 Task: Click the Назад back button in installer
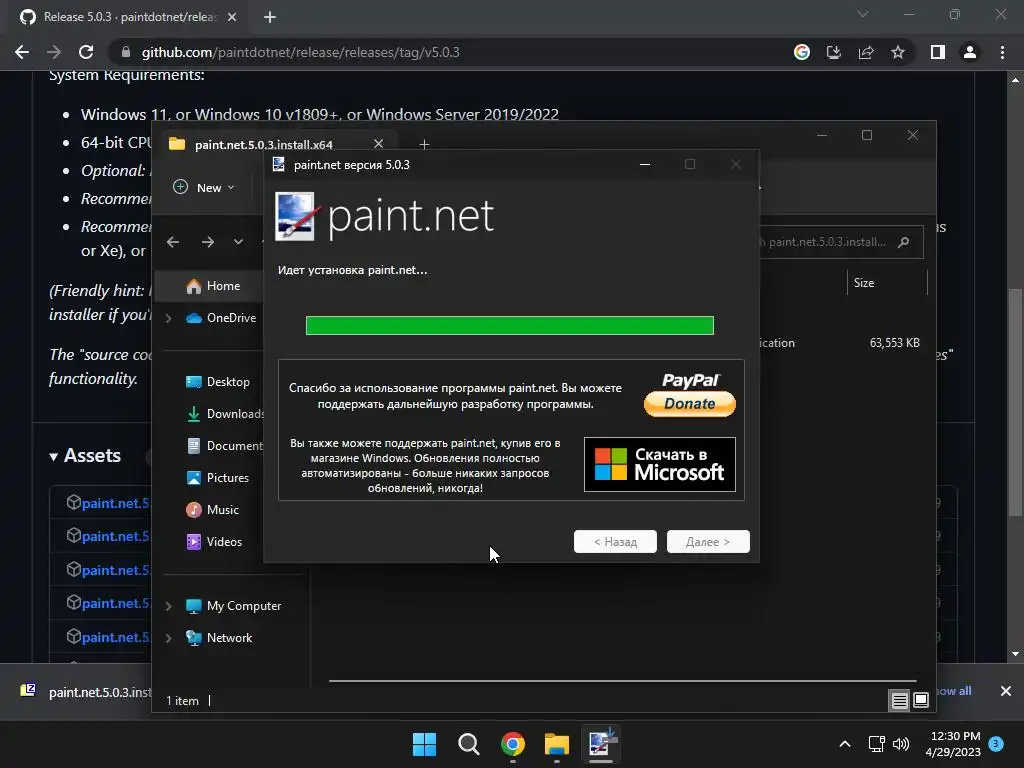pos(615,541)
